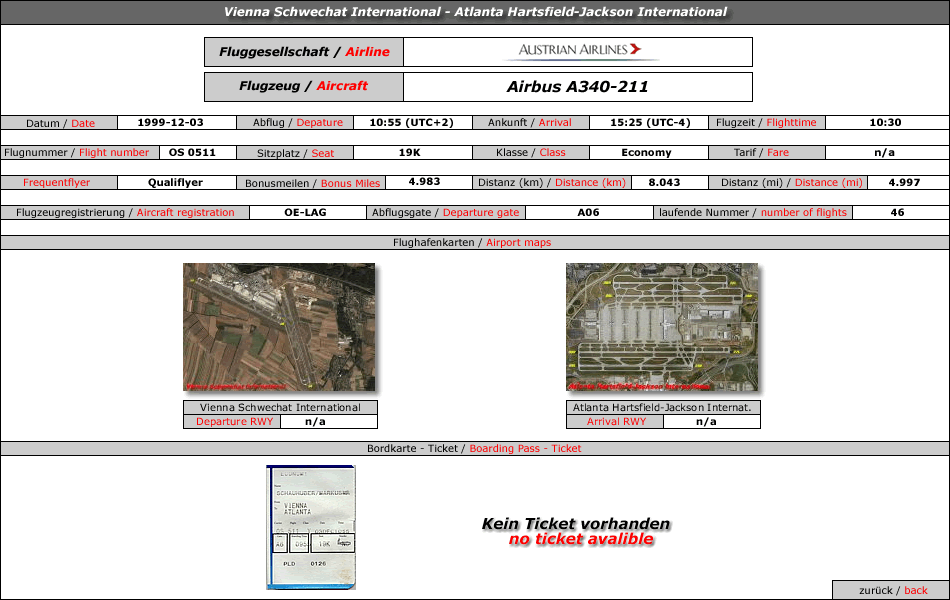Image resolution: width=950 pixels, height=600 pixels.
Task: Select departure gate value A06
Action: [588, 213]
